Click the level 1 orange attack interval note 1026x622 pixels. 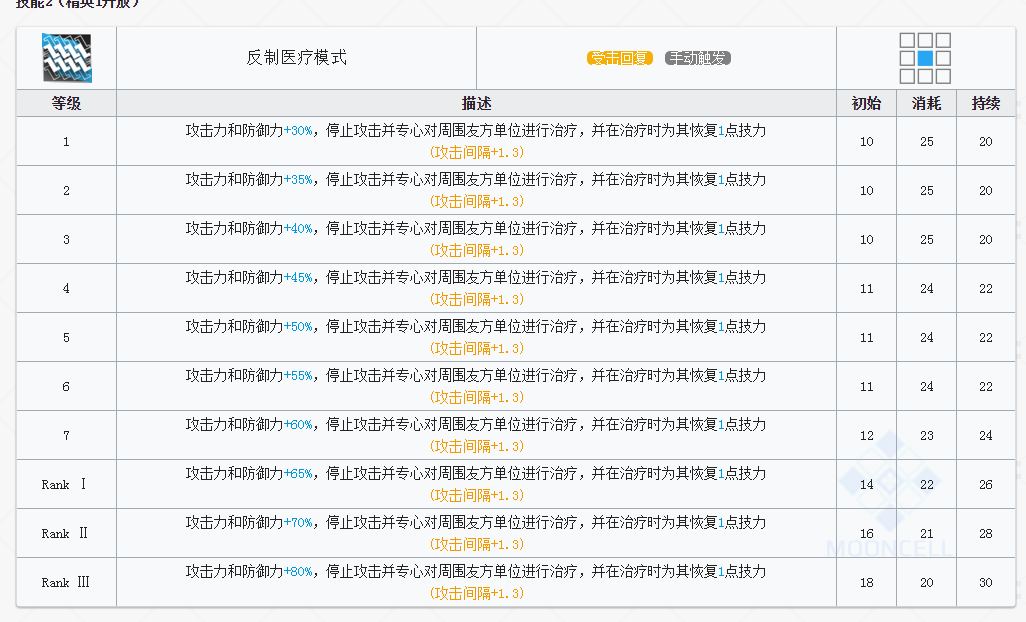click(x=476, y=152)
